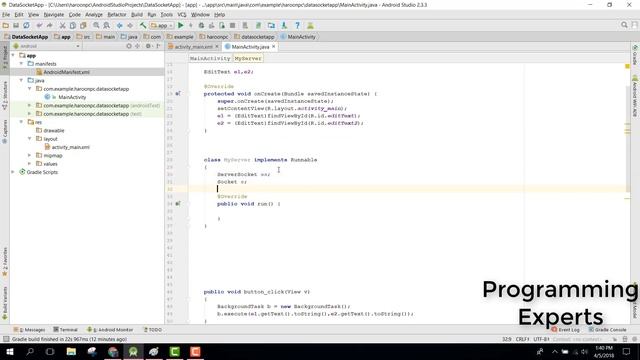Close the MainActivity.java editor tab
Image resolution: width=640 pixels, height=360 pixels.
(x=274, y=47)
